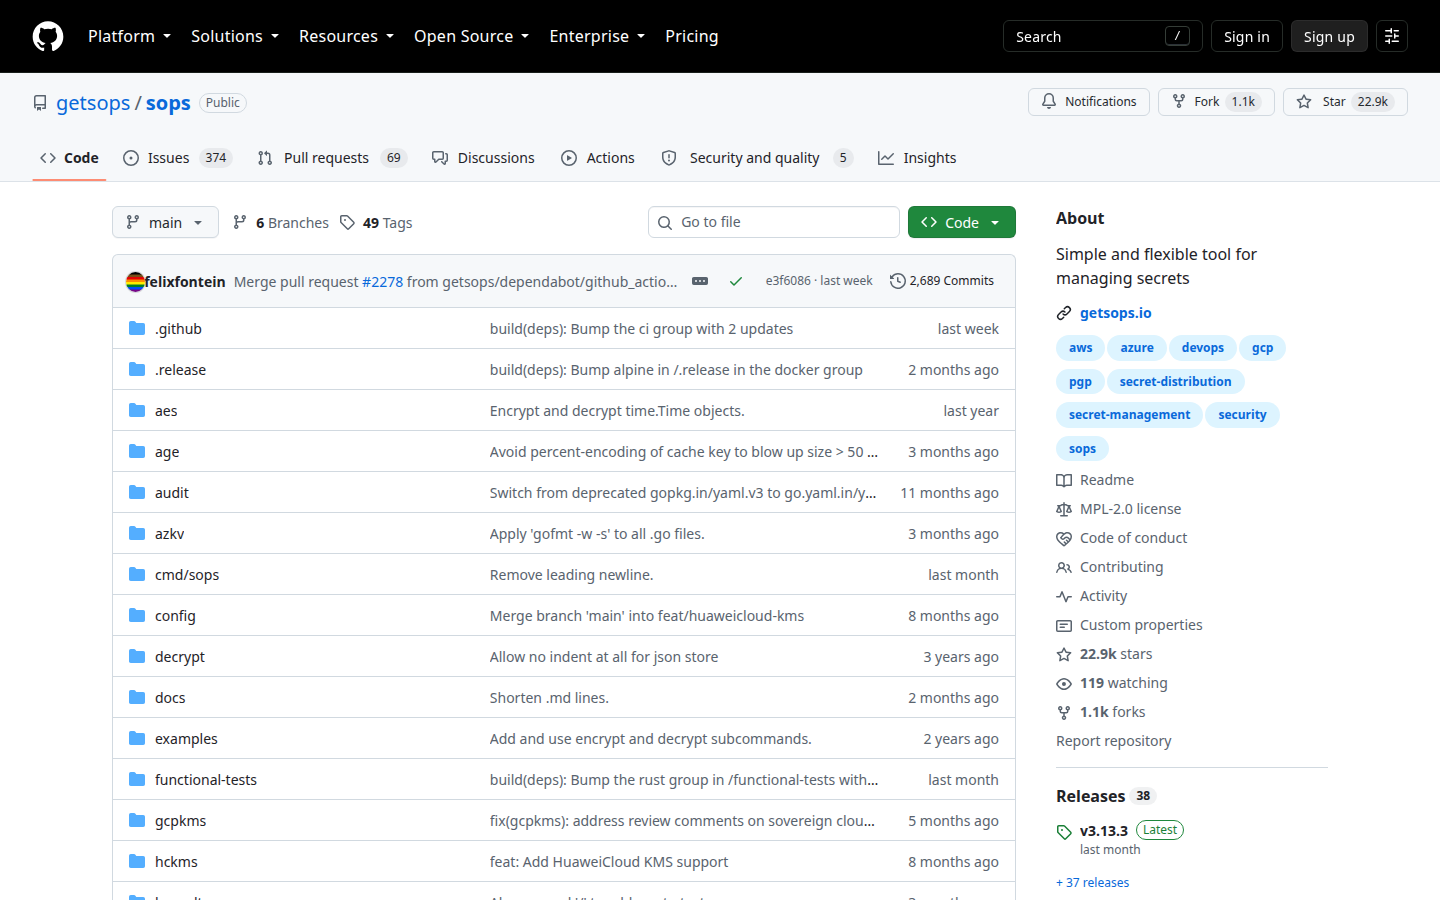
Task: Click the Contributing people icon
Action: [1064, 567]
